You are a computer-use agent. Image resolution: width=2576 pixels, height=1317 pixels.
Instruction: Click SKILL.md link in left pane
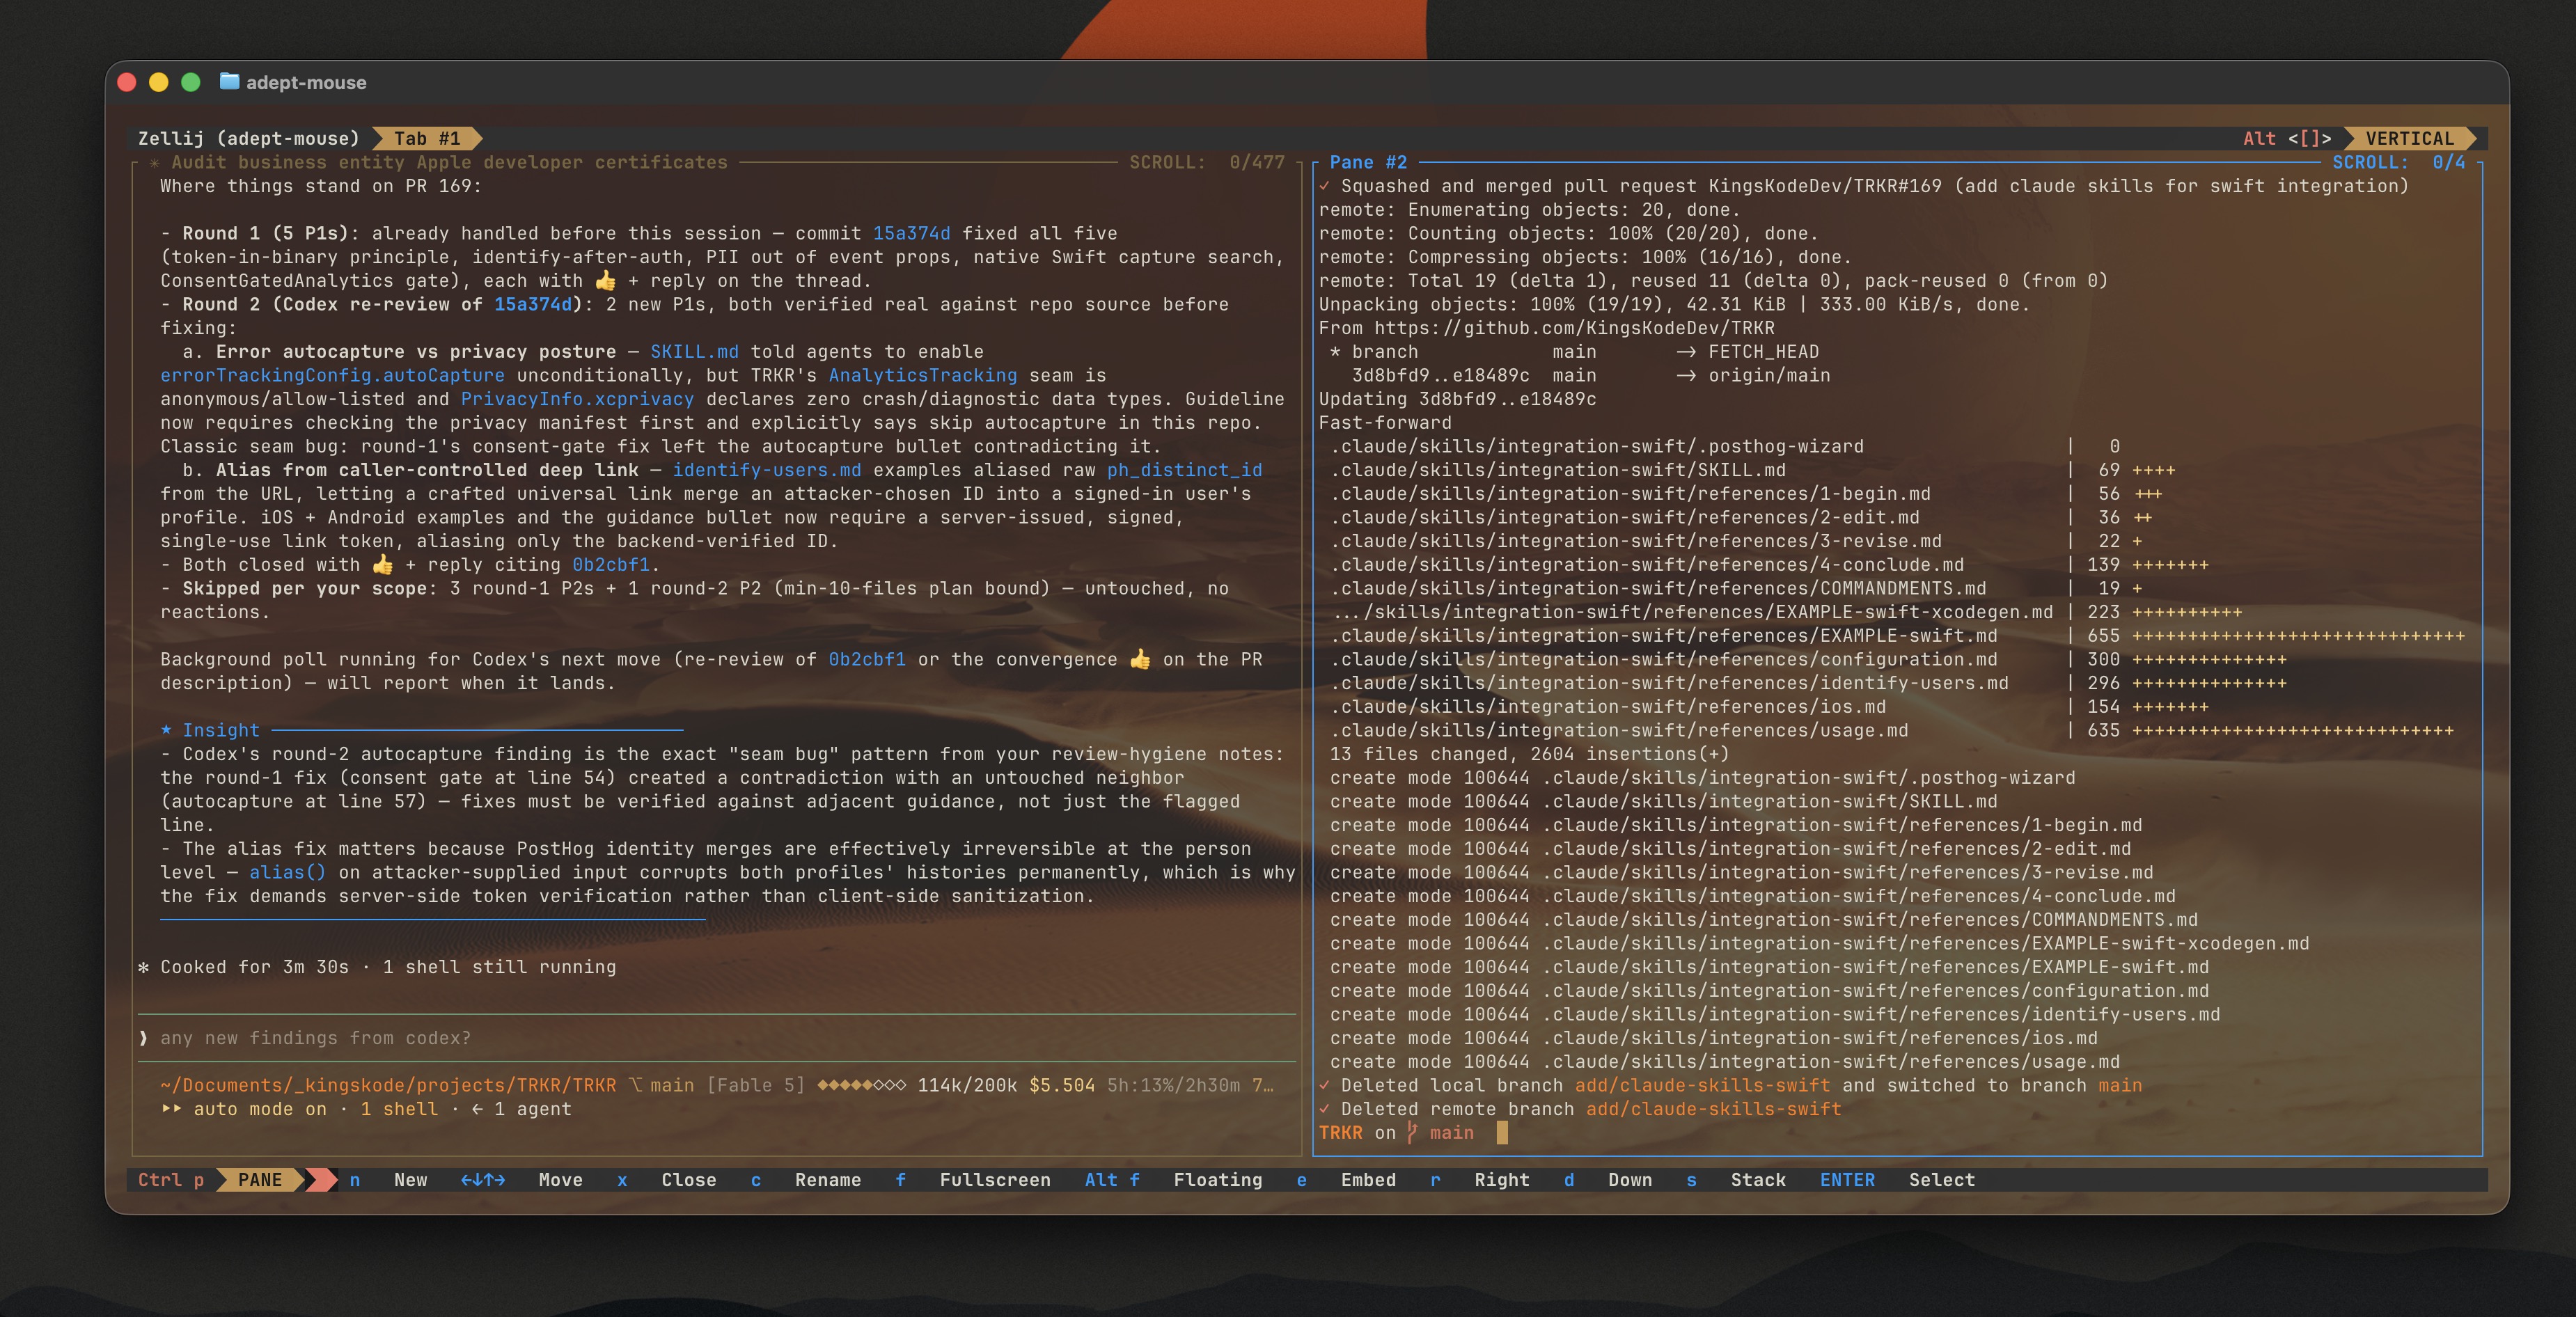pyautogui.click(x=694, y=351)
